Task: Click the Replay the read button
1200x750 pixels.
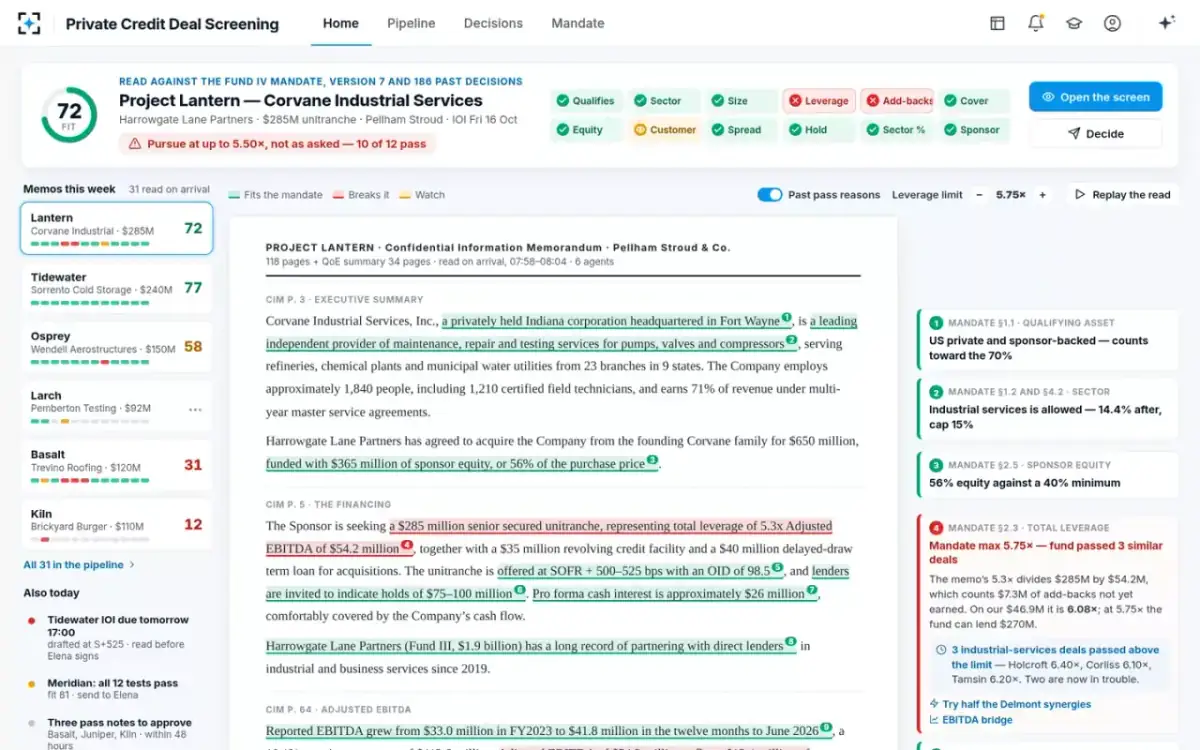Action: (x=1122, y=195)
